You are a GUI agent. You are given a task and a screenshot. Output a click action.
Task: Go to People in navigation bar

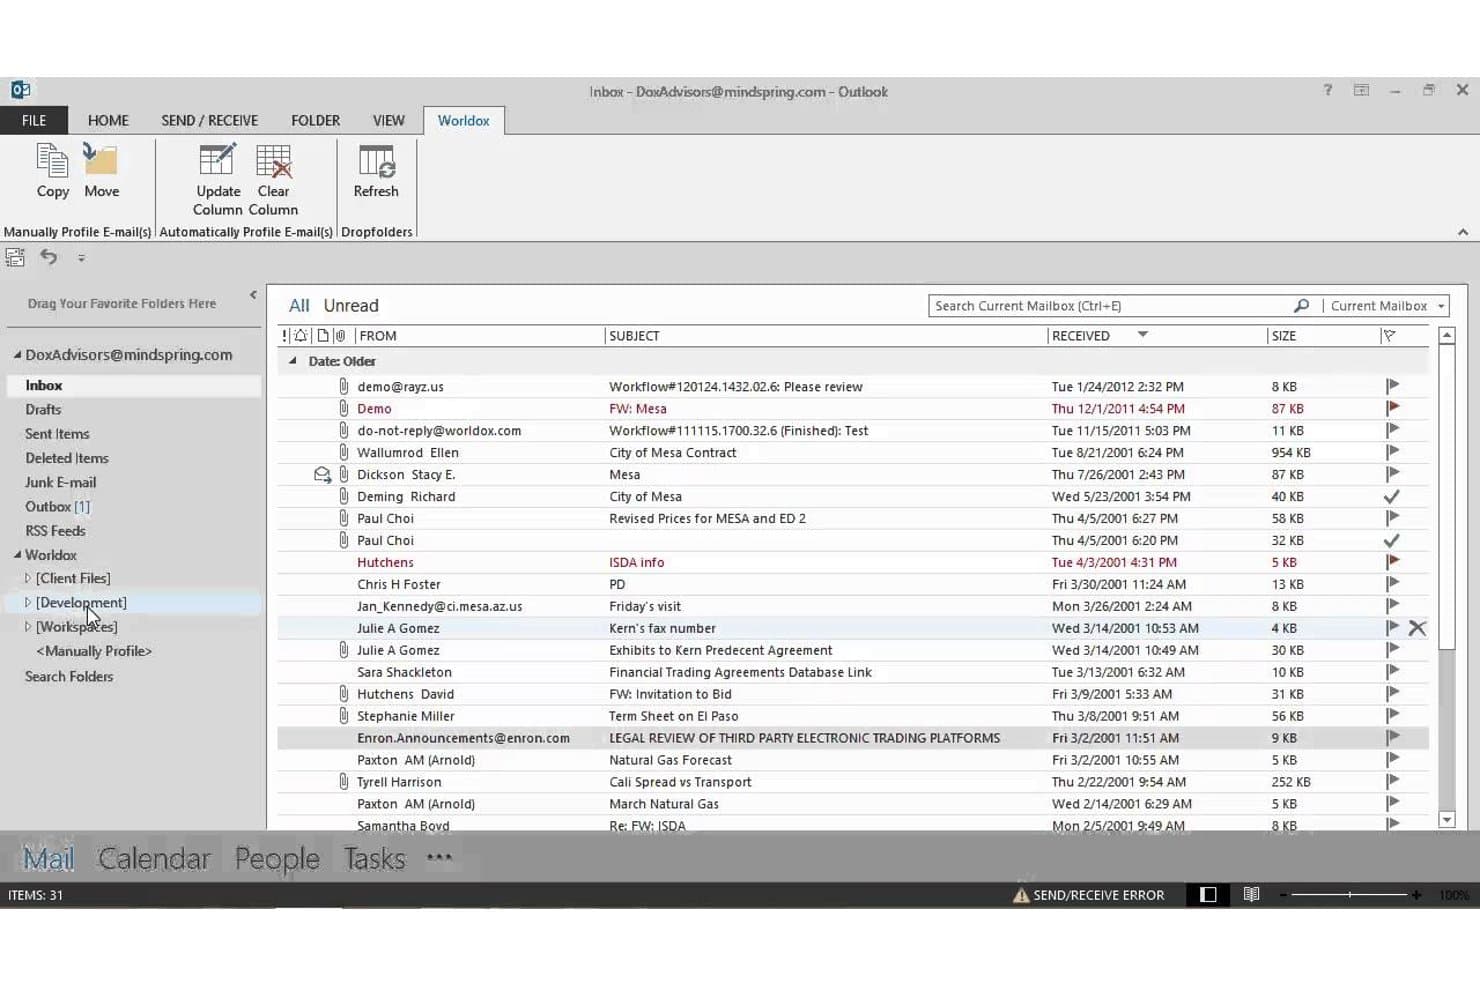(277, 858)
